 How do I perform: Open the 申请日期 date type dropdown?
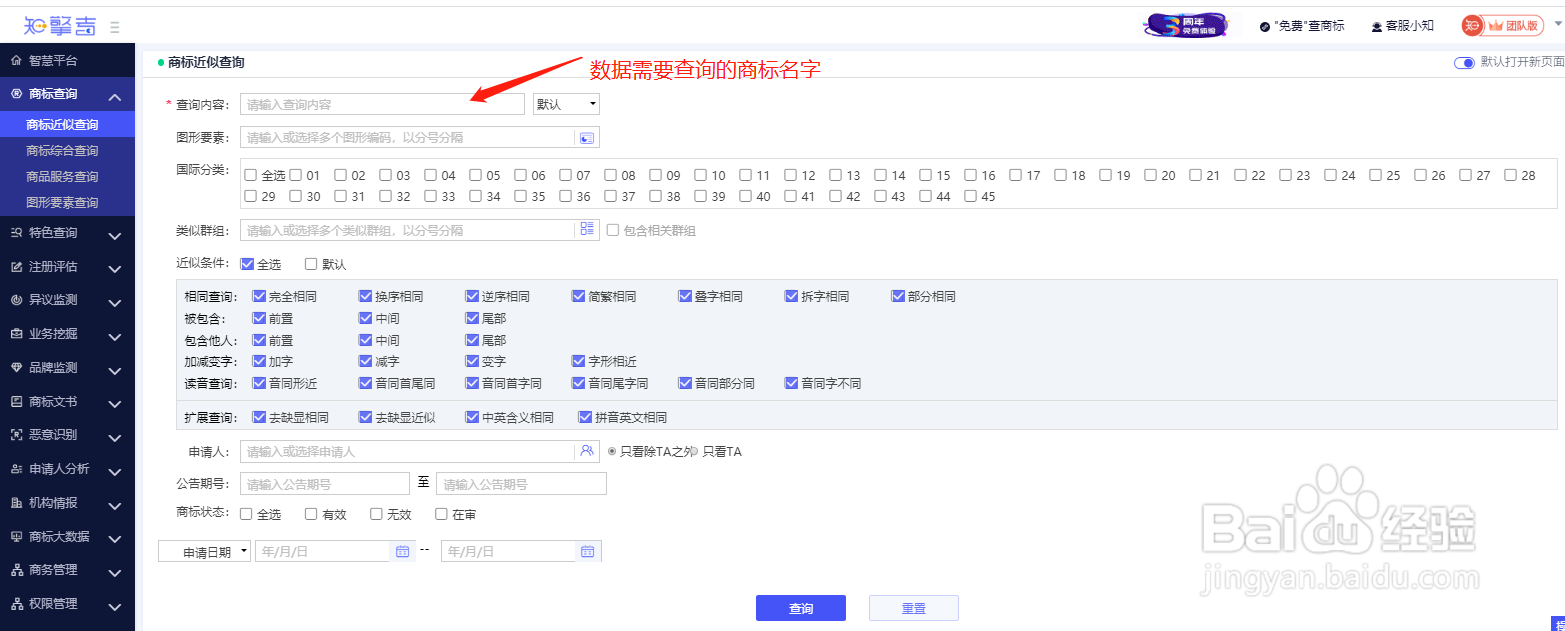(204, 550)
